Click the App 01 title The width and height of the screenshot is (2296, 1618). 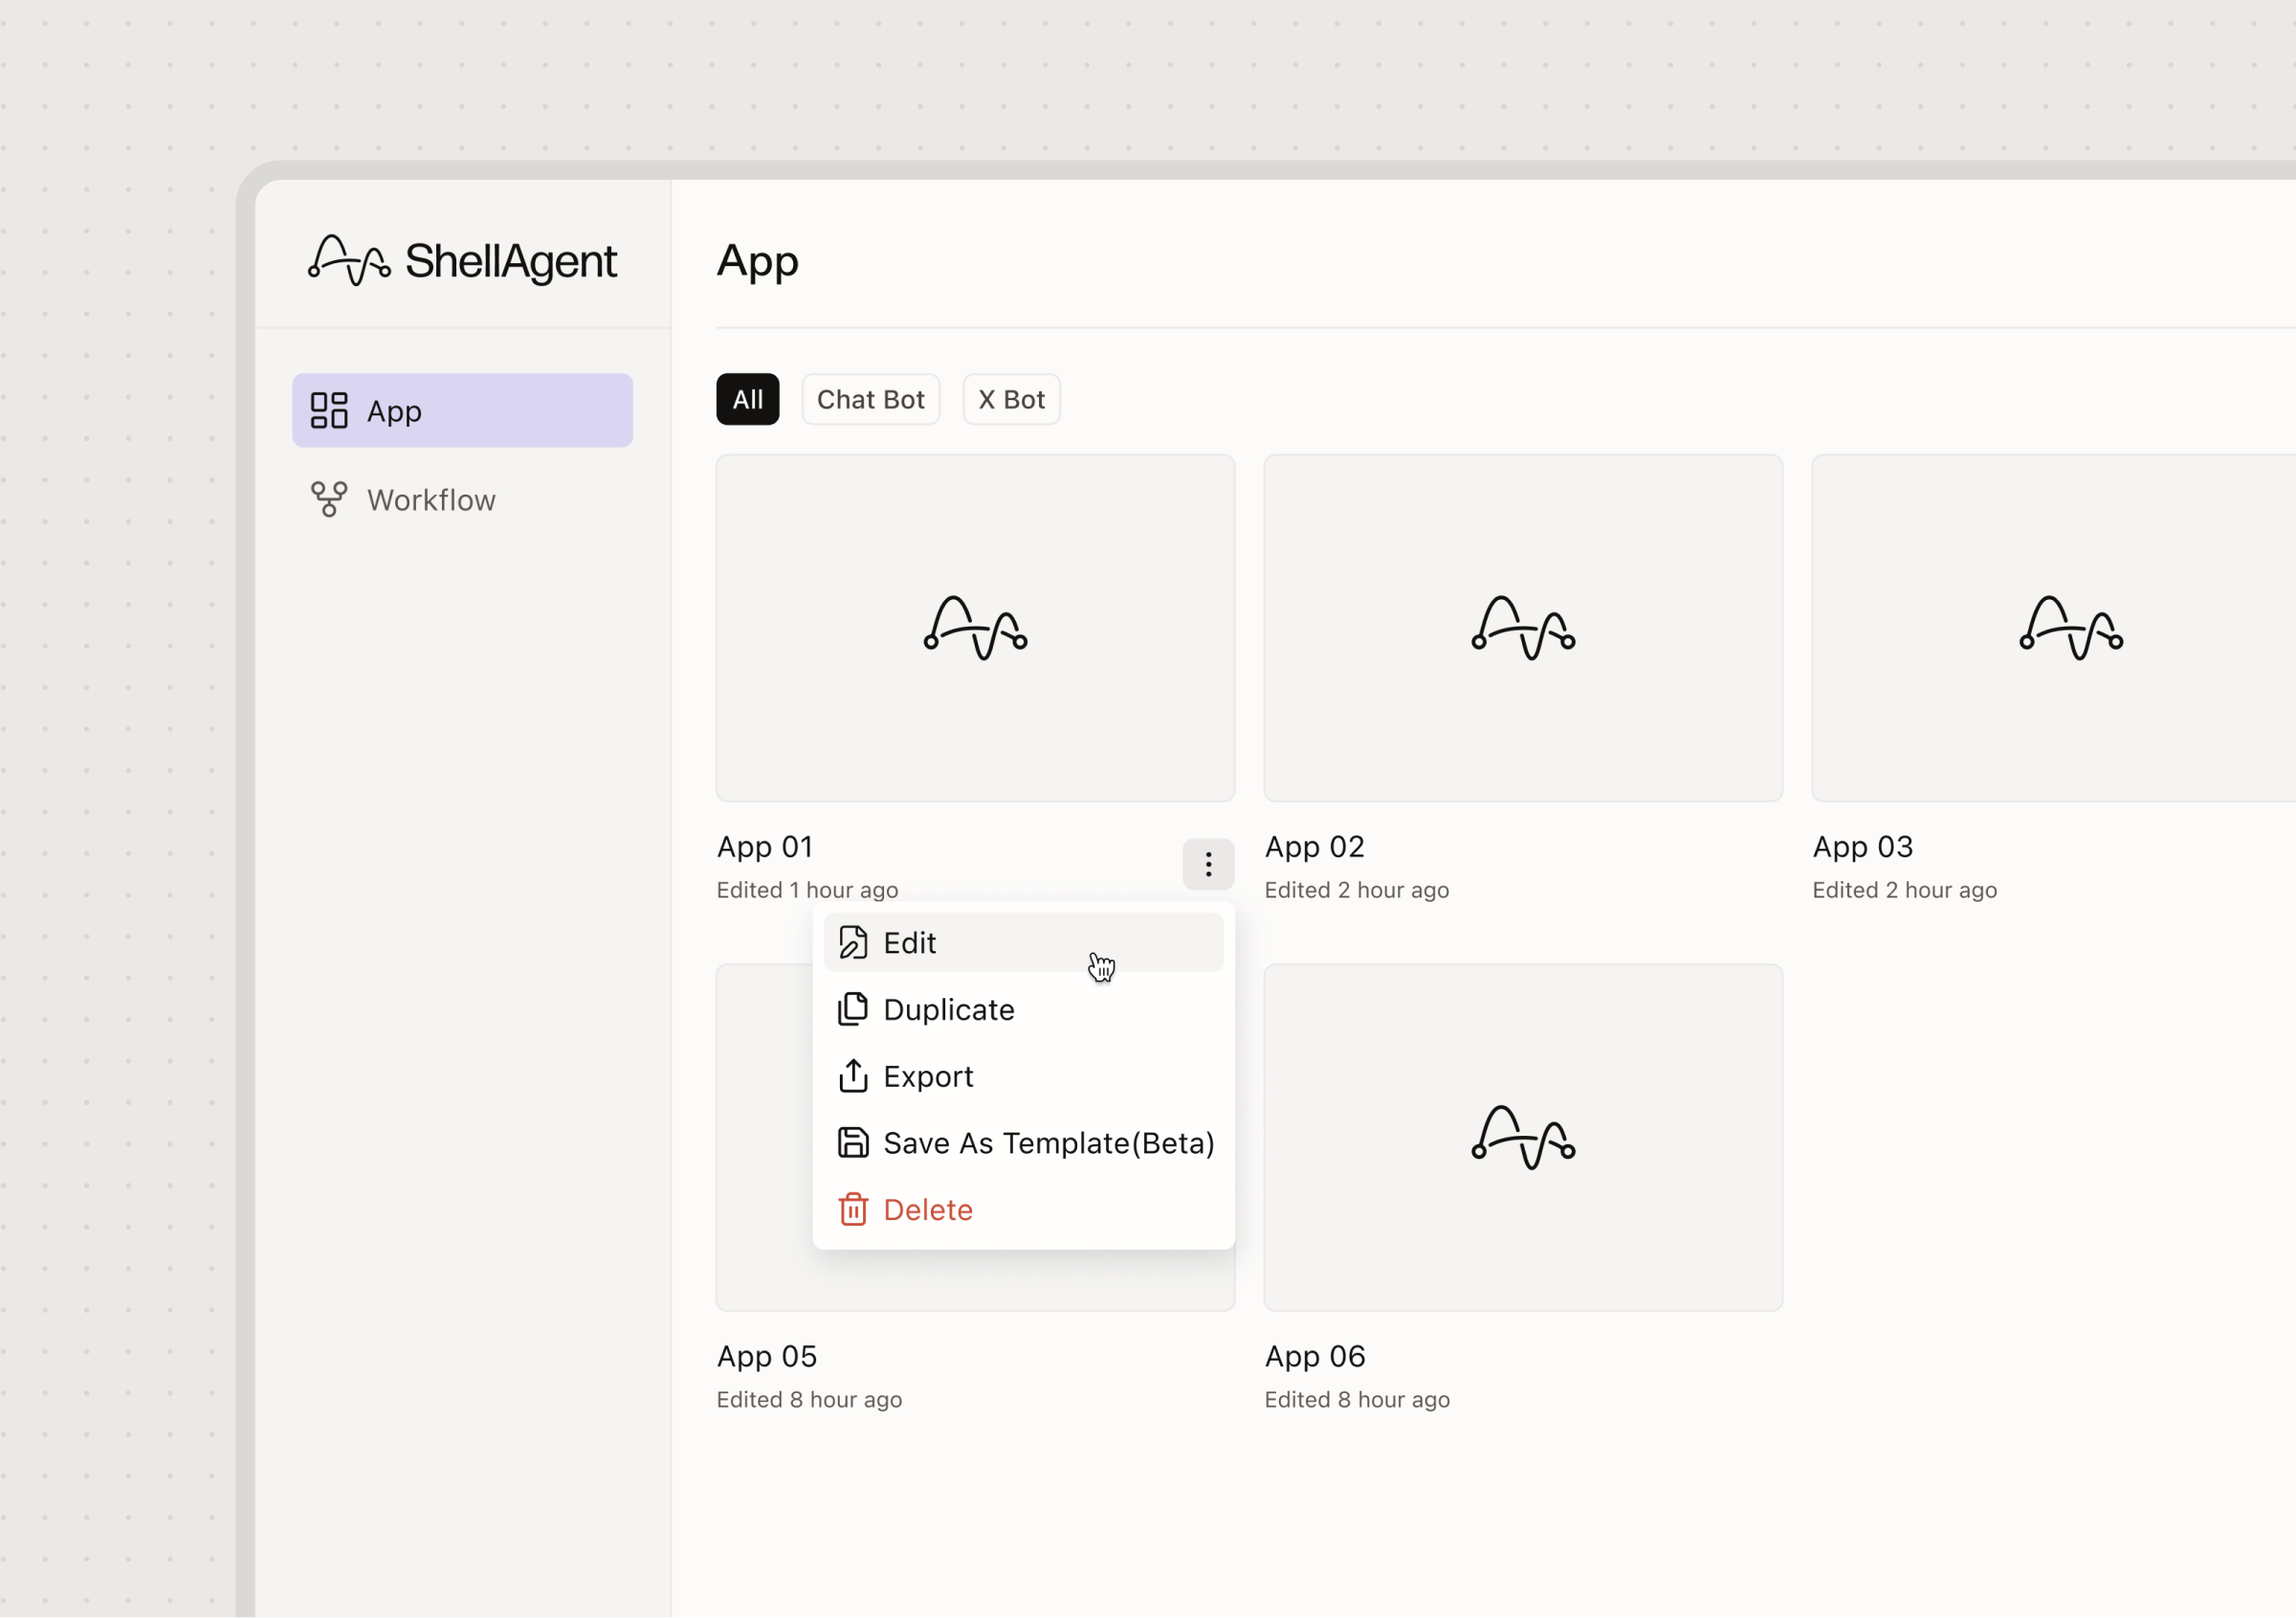tap(765, 847)
